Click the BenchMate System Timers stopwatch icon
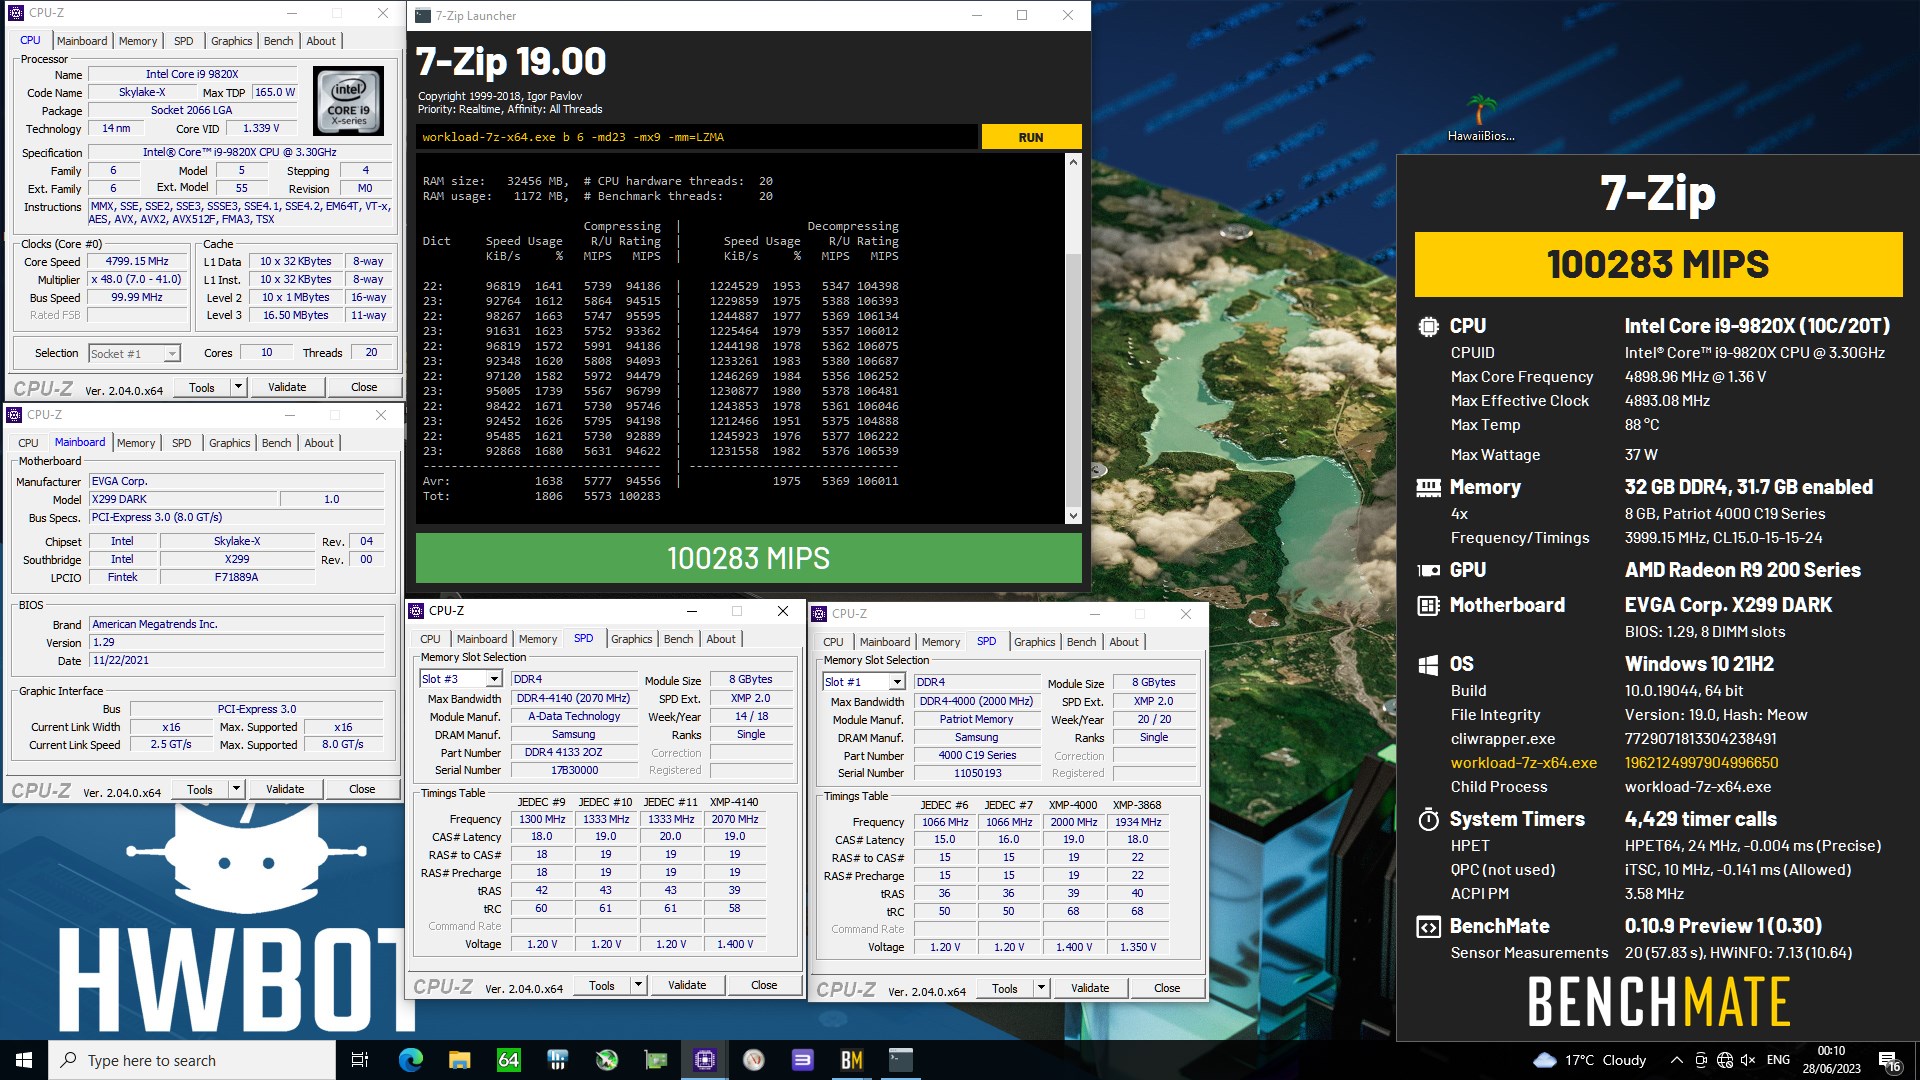This screenshot has height=1080, width=1920. (x=1428, y=819)
